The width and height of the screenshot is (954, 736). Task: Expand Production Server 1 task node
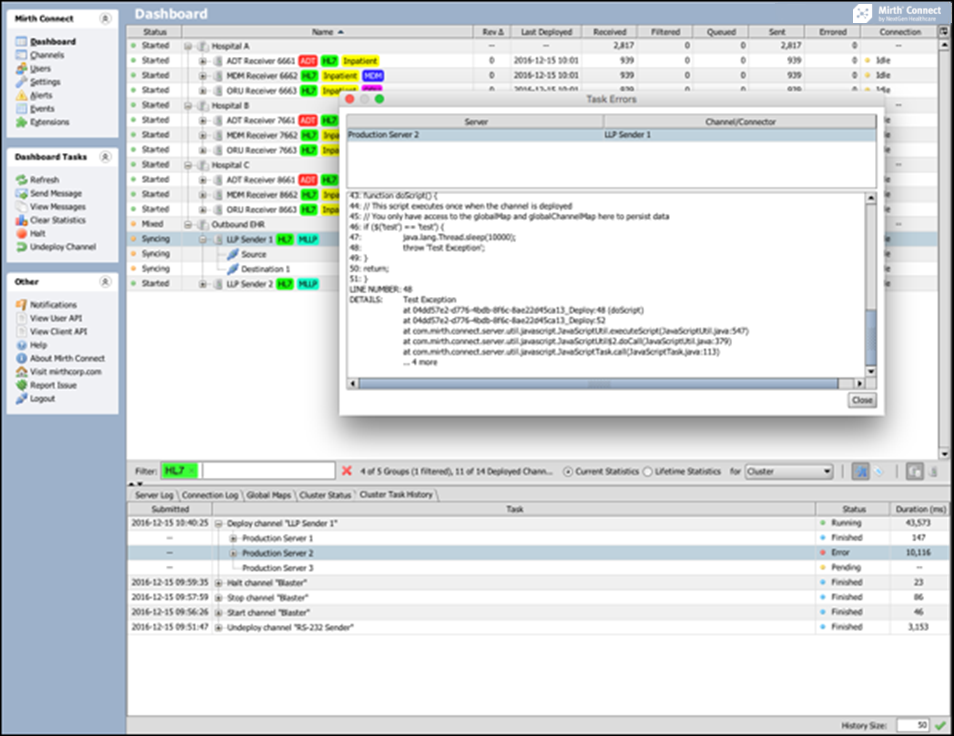click(233, 538)
